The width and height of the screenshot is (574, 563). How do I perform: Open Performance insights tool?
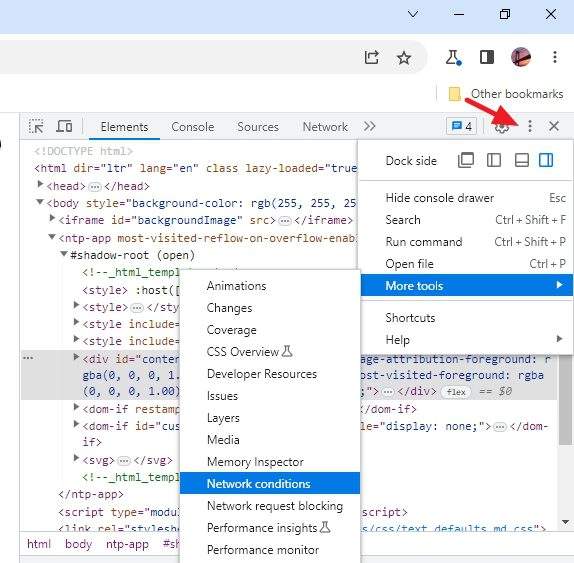pyautogui.click(x=270, y=528)
